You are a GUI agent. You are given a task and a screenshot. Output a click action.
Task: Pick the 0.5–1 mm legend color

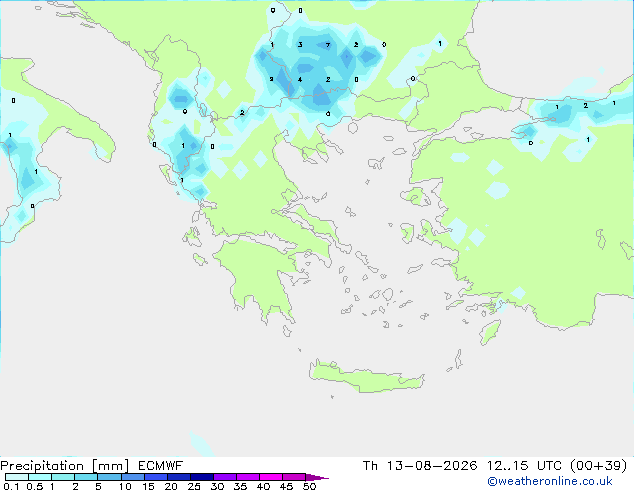click(x=40, y=477)
